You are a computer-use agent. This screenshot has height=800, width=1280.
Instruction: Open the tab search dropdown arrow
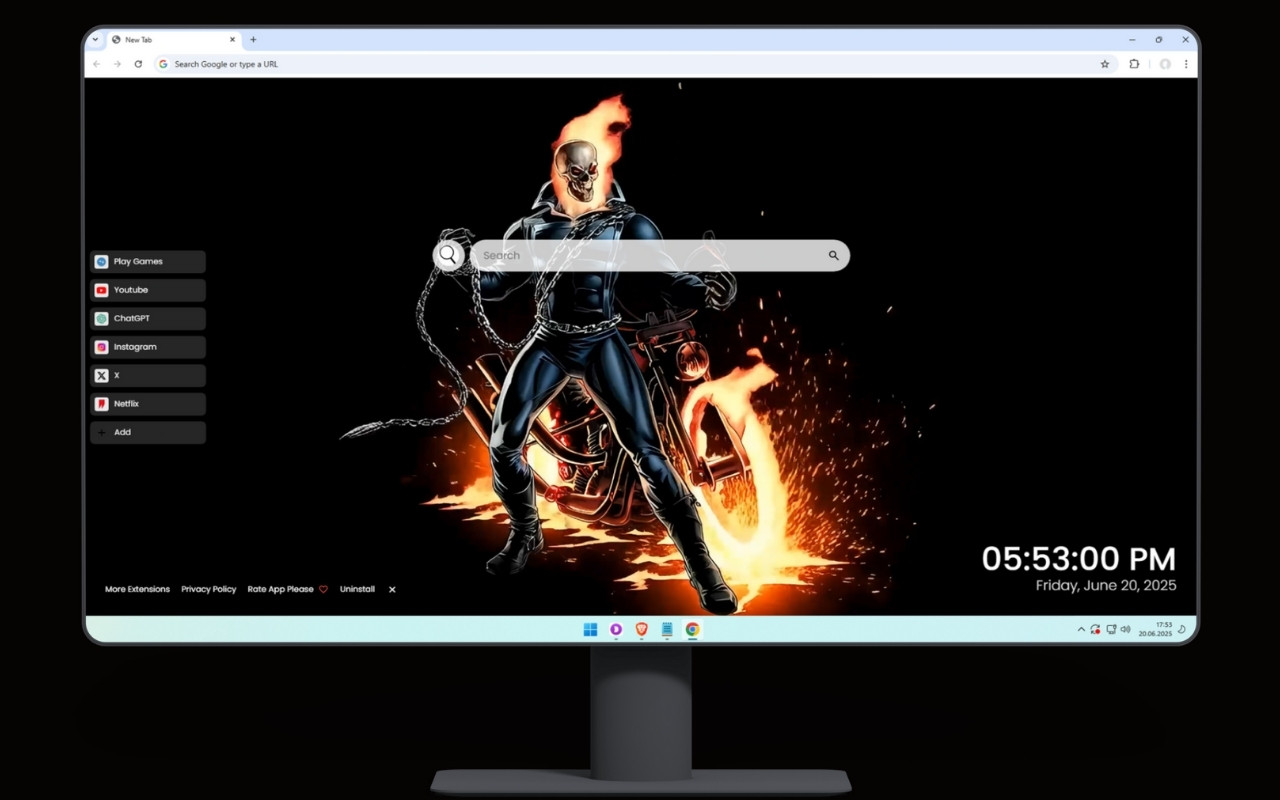point(95,40)
